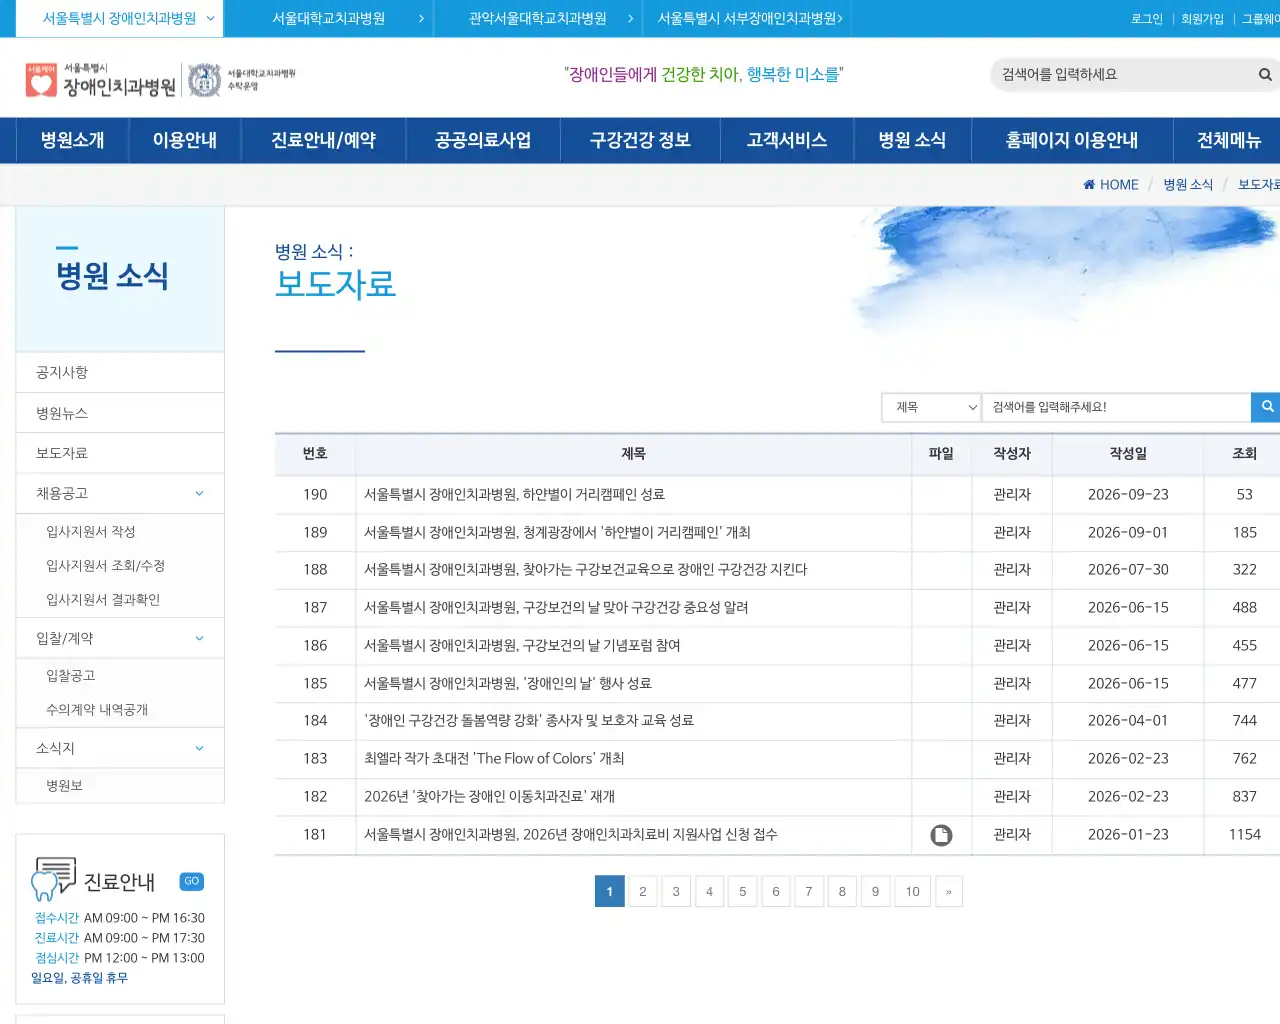This screenshot has height=1024, width=1280.
Task: Open the 고객서비스 main menu
Action: (x=787, y=140)
